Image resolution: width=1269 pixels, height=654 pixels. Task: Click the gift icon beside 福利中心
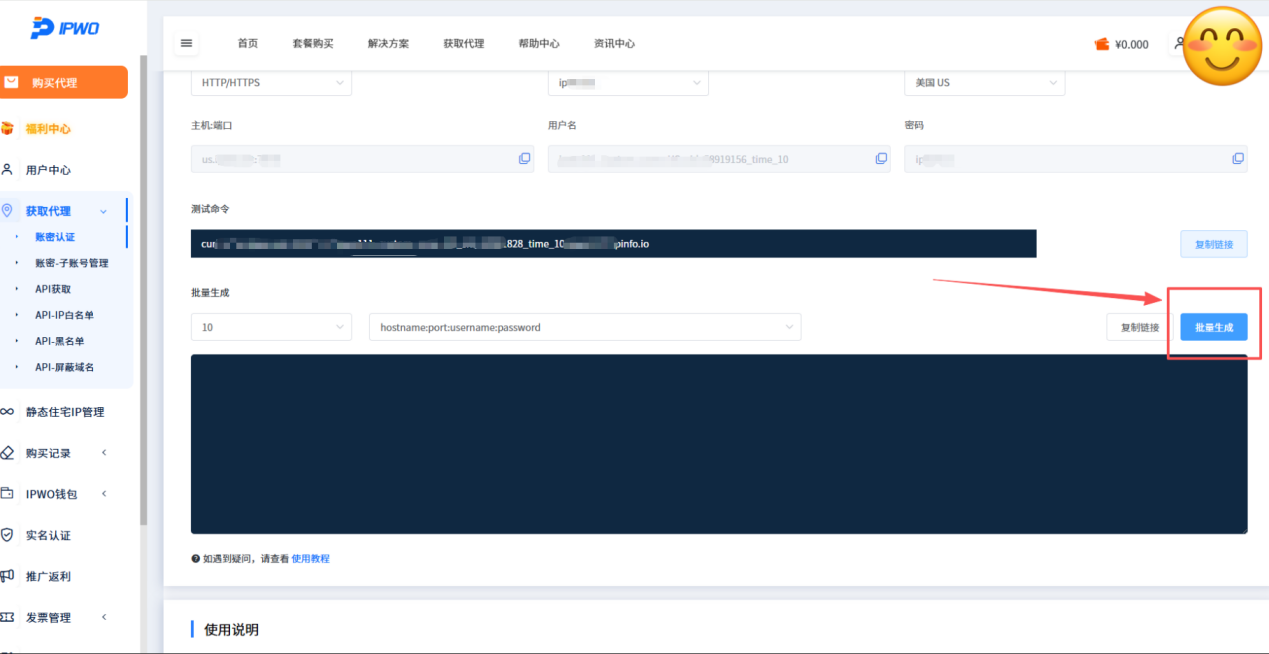tap(8, 129)
